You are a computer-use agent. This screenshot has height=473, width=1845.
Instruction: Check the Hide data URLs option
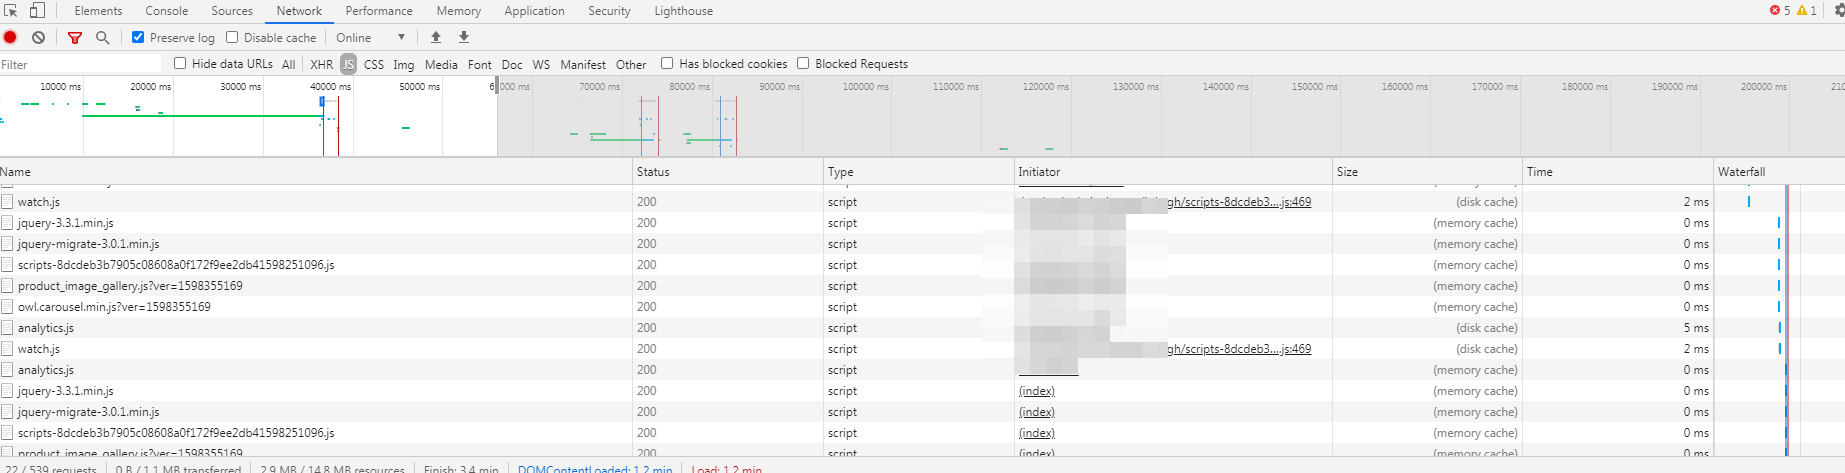pos(180,64)
